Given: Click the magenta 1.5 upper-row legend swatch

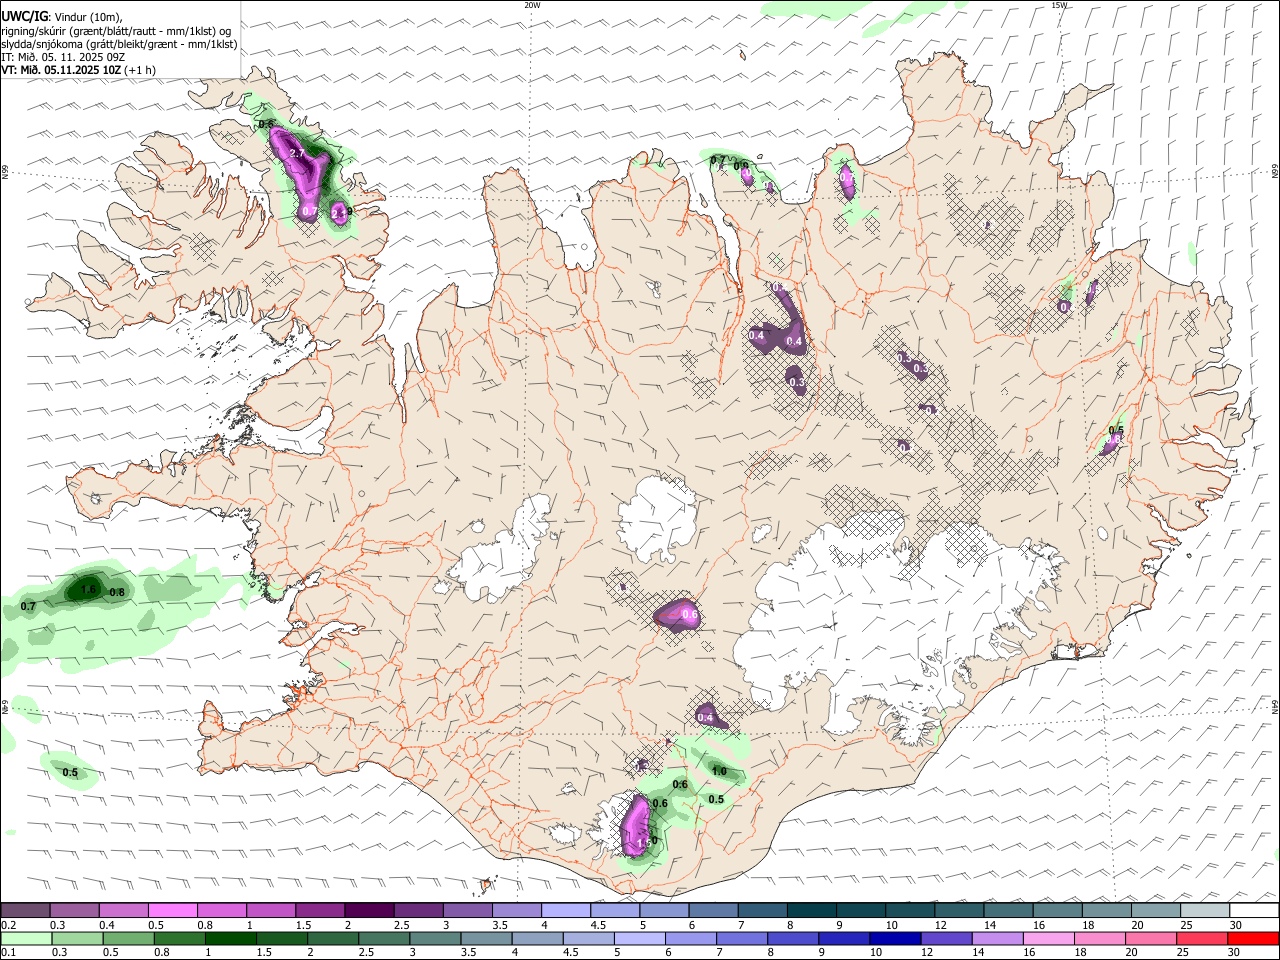Looking at the screenshot, I should tap(320, 911).
